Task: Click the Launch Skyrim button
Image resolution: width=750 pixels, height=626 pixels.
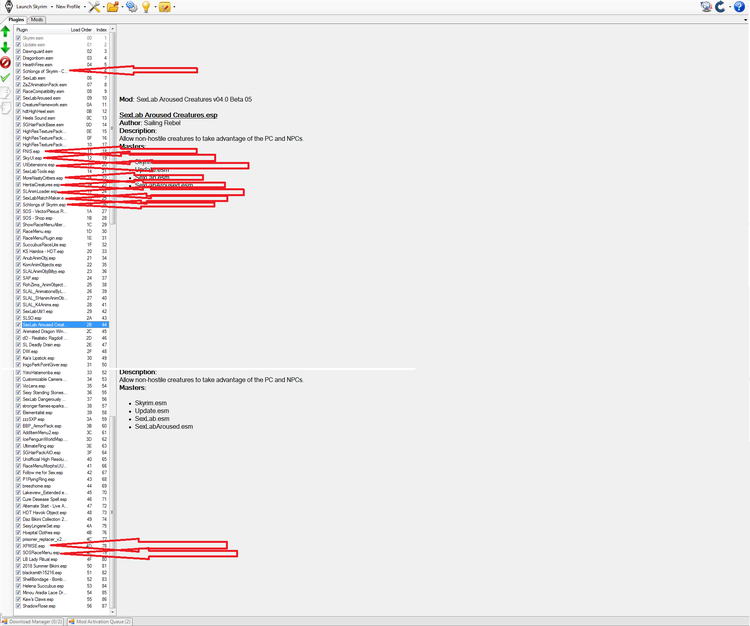Action: (x=32, y=7)
